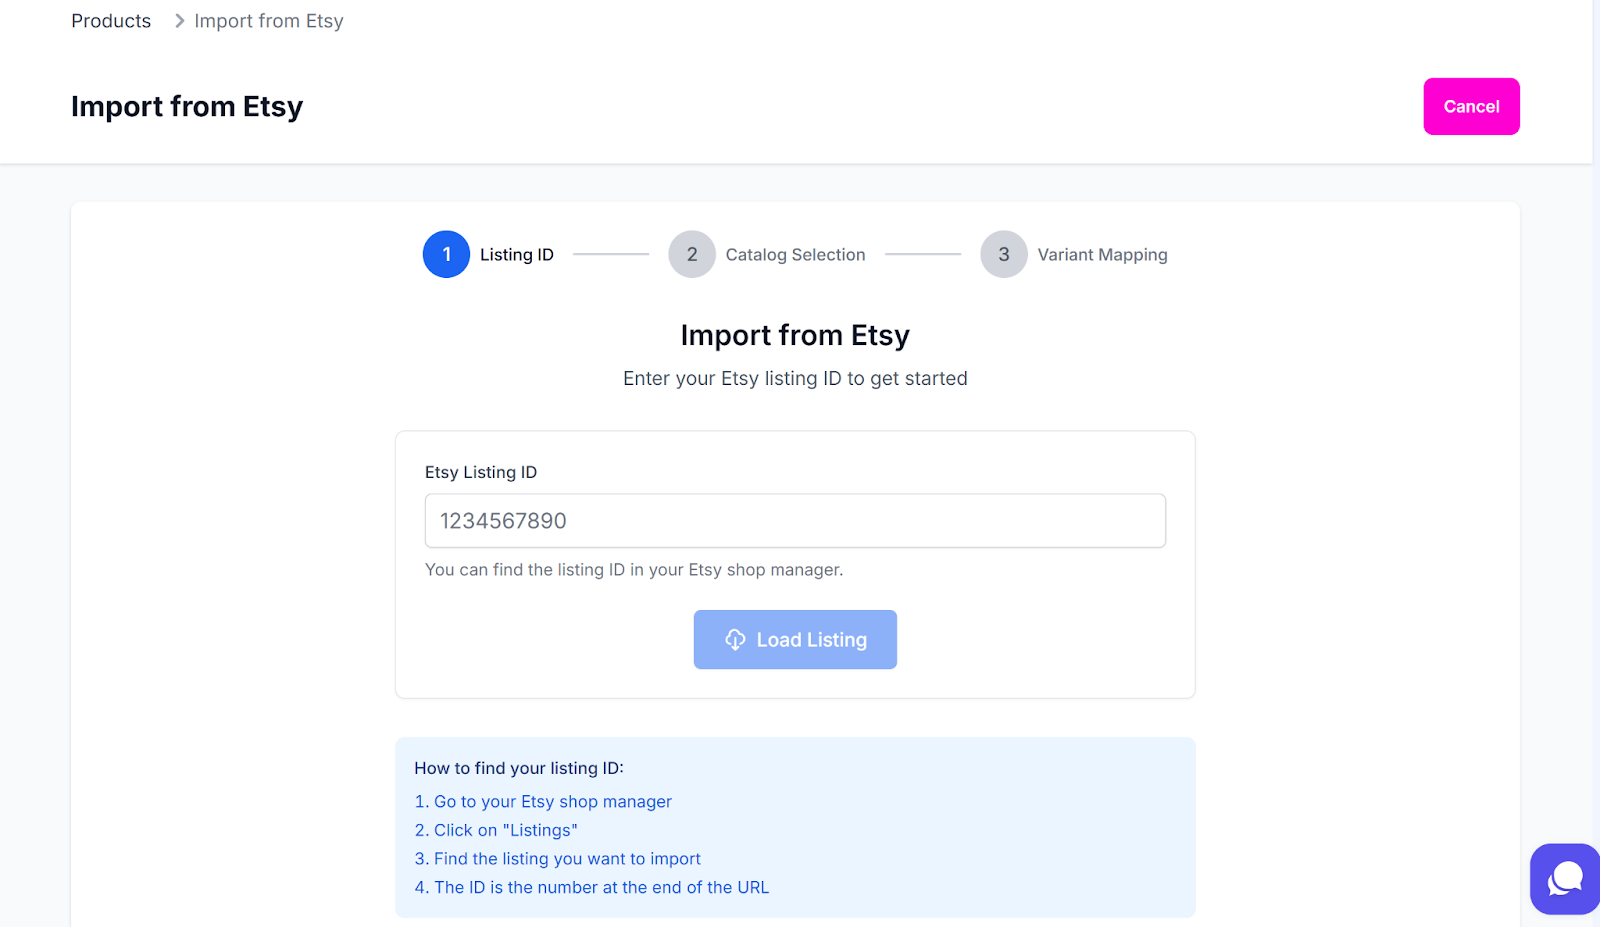Click the Etsy Listing ID field label
The width and height of the screenshot is (1600, 927).
click(481, 472)
